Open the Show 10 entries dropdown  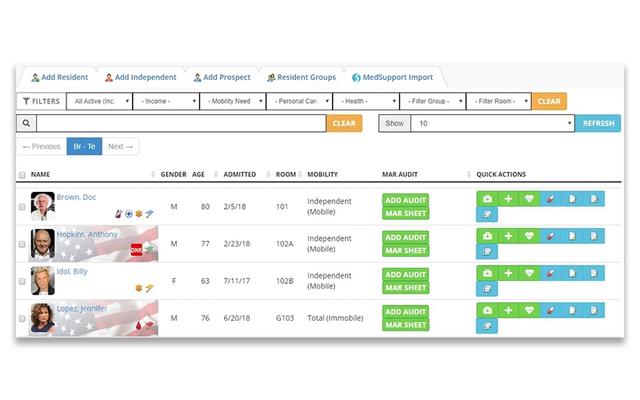click(x=493, y=123)
